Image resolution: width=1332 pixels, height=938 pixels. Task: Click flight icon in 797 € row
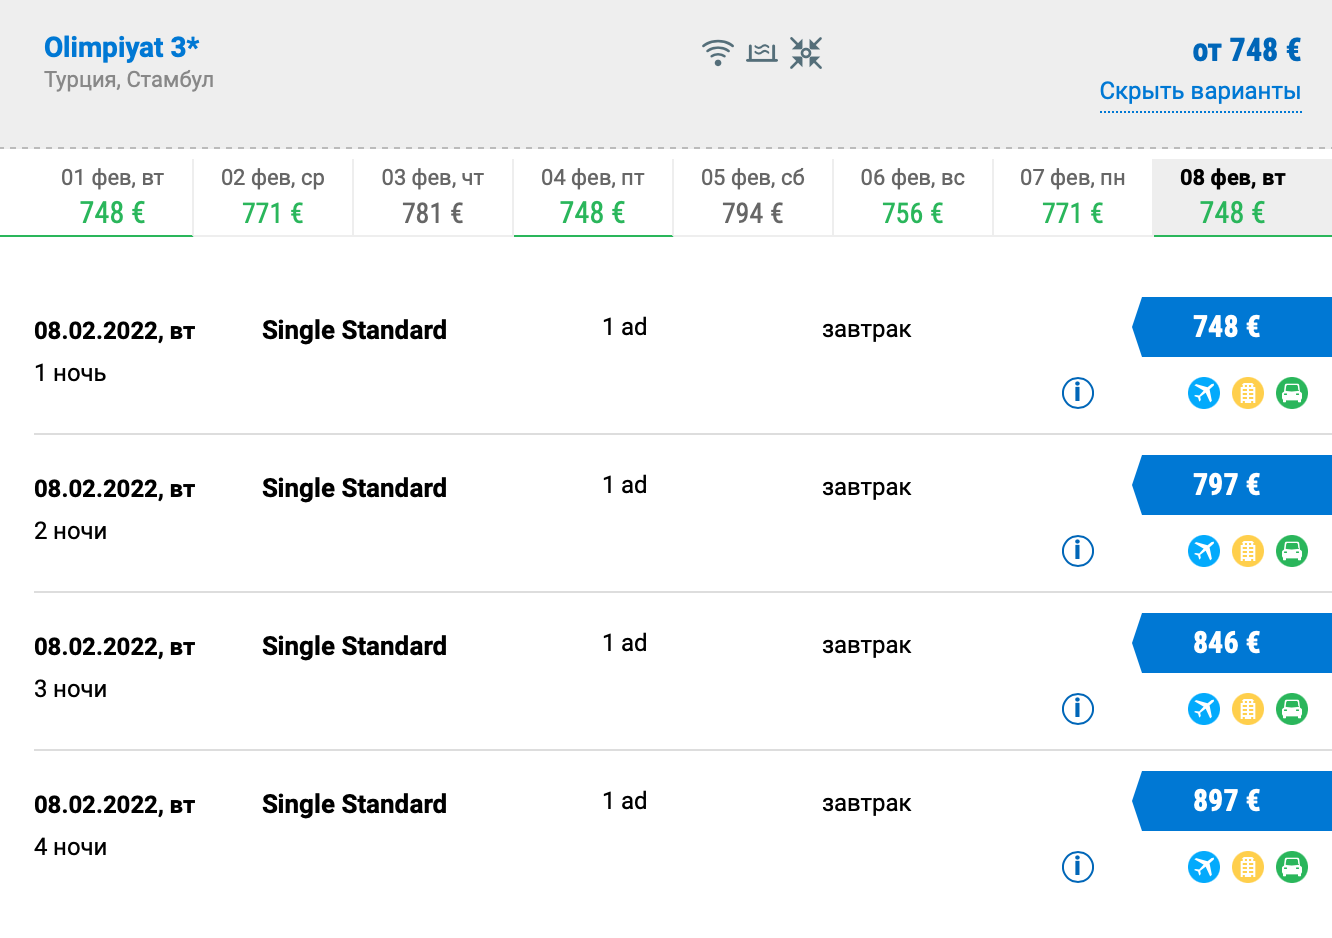click(x=1204, y=551)
